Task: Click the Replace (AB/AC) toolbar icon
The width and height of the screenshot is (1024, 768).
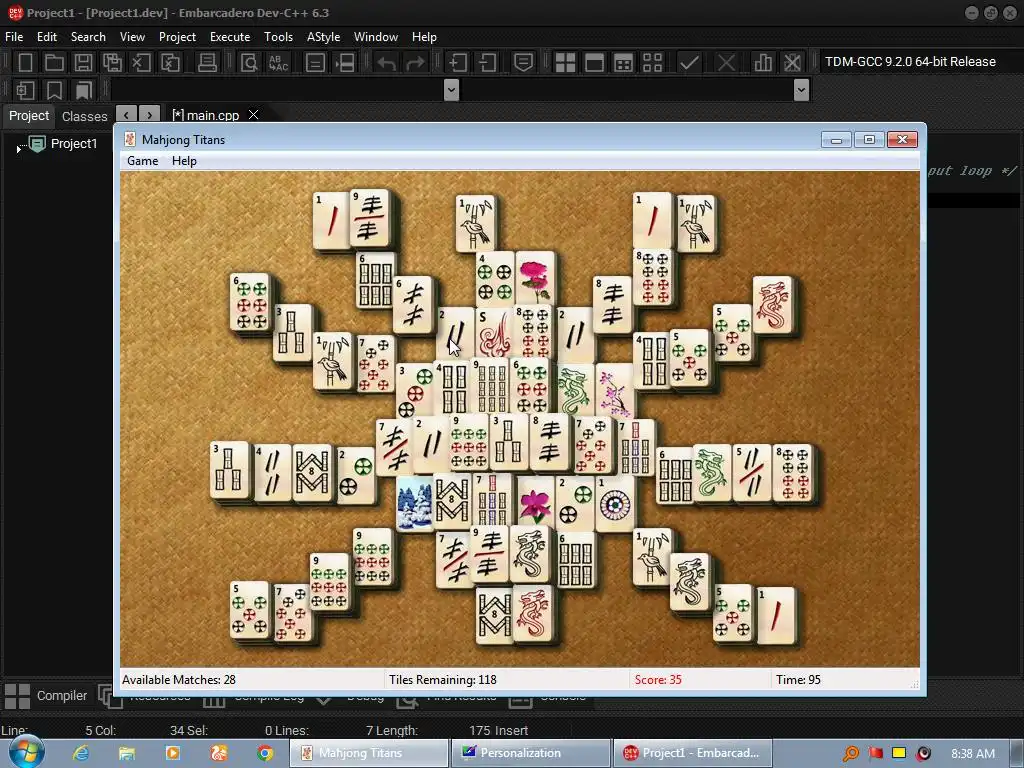Action: tap(278, 63)
